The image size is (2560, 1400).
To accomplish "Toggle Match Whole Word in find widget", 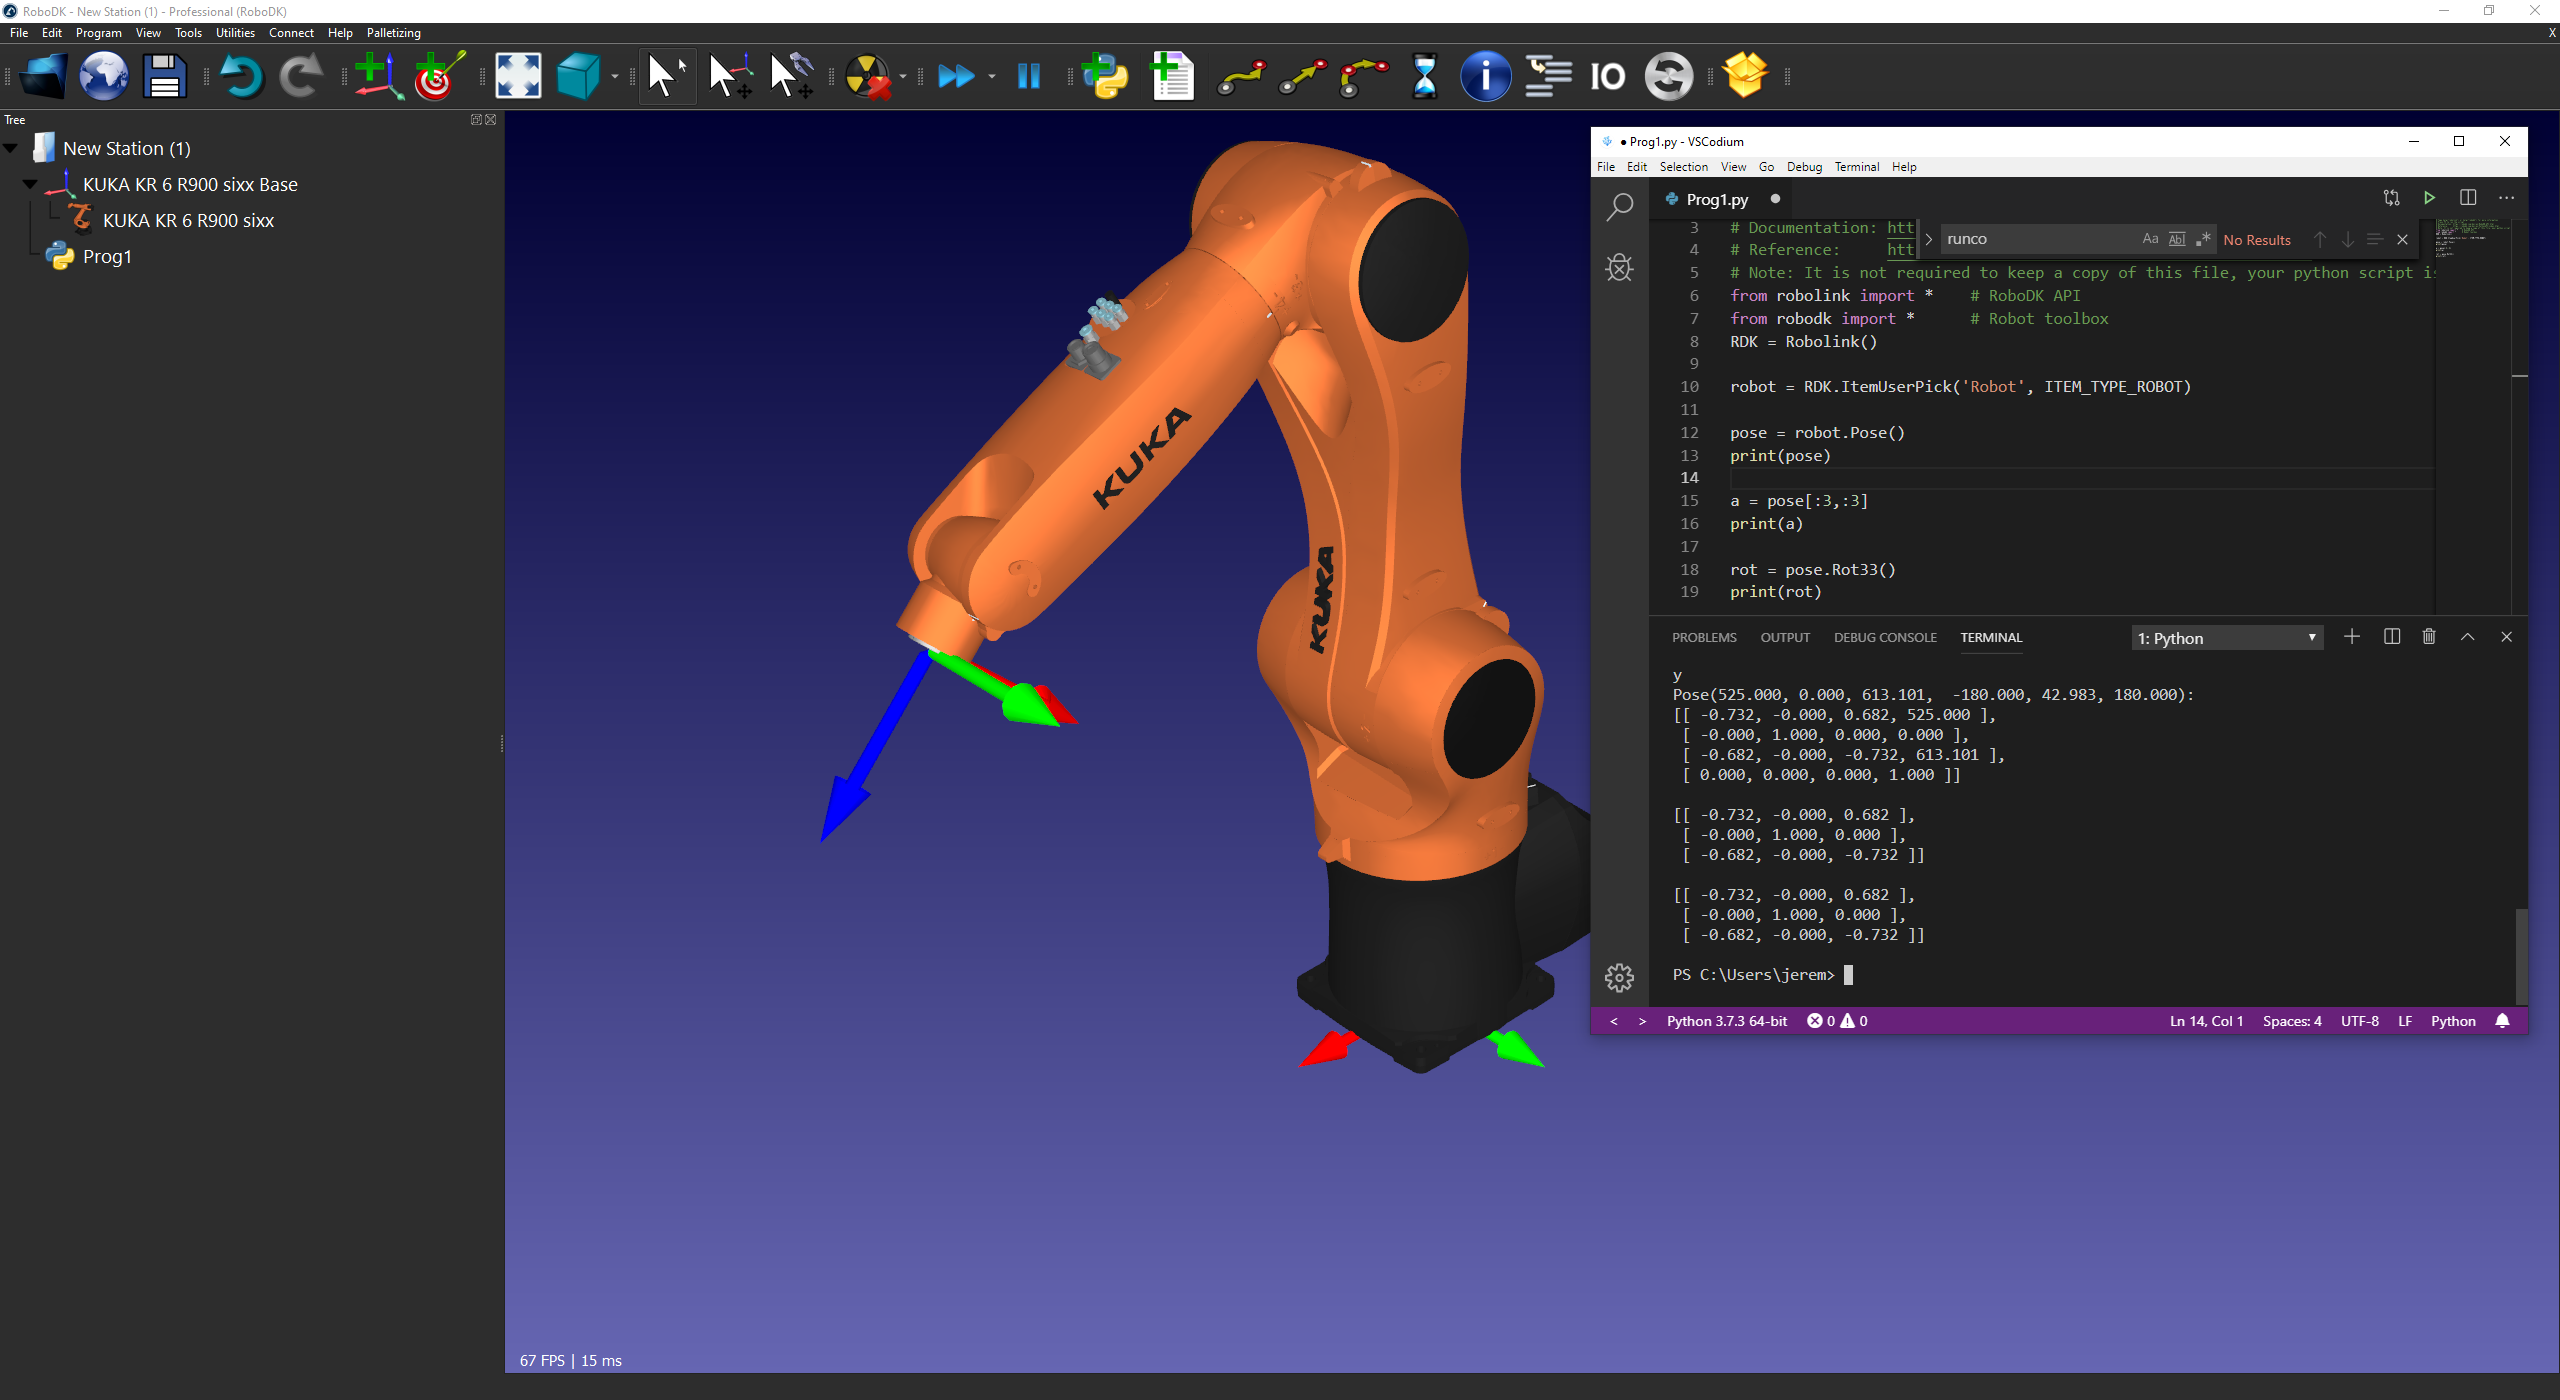I will point(2177,239).
